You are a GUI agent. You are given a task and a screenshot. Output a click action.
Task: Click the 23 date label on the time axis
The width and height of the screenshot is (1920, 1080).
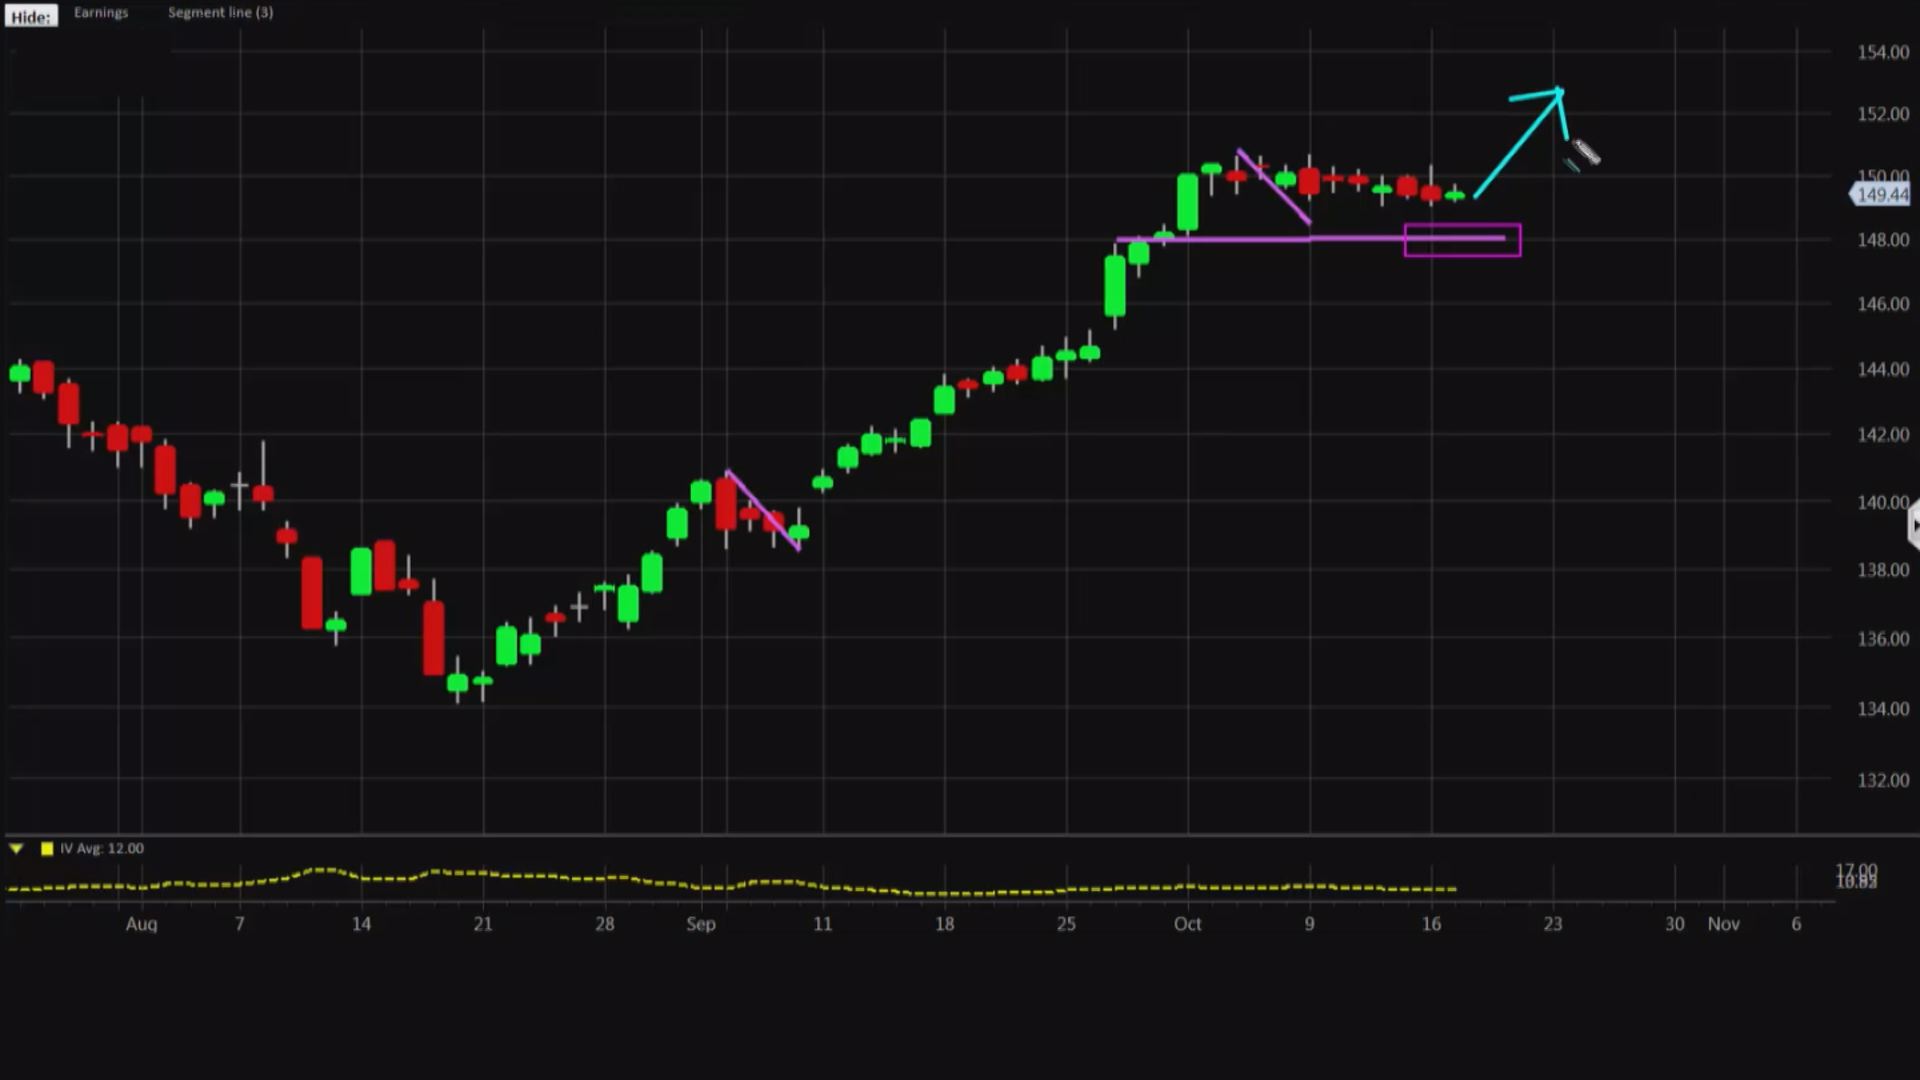click(1552, 924)
